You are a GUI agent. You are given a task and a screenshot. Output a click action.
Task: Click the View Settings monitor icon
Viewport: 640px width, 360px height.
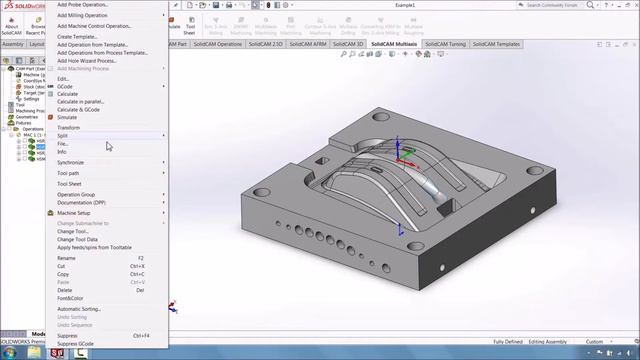(440, 54)
